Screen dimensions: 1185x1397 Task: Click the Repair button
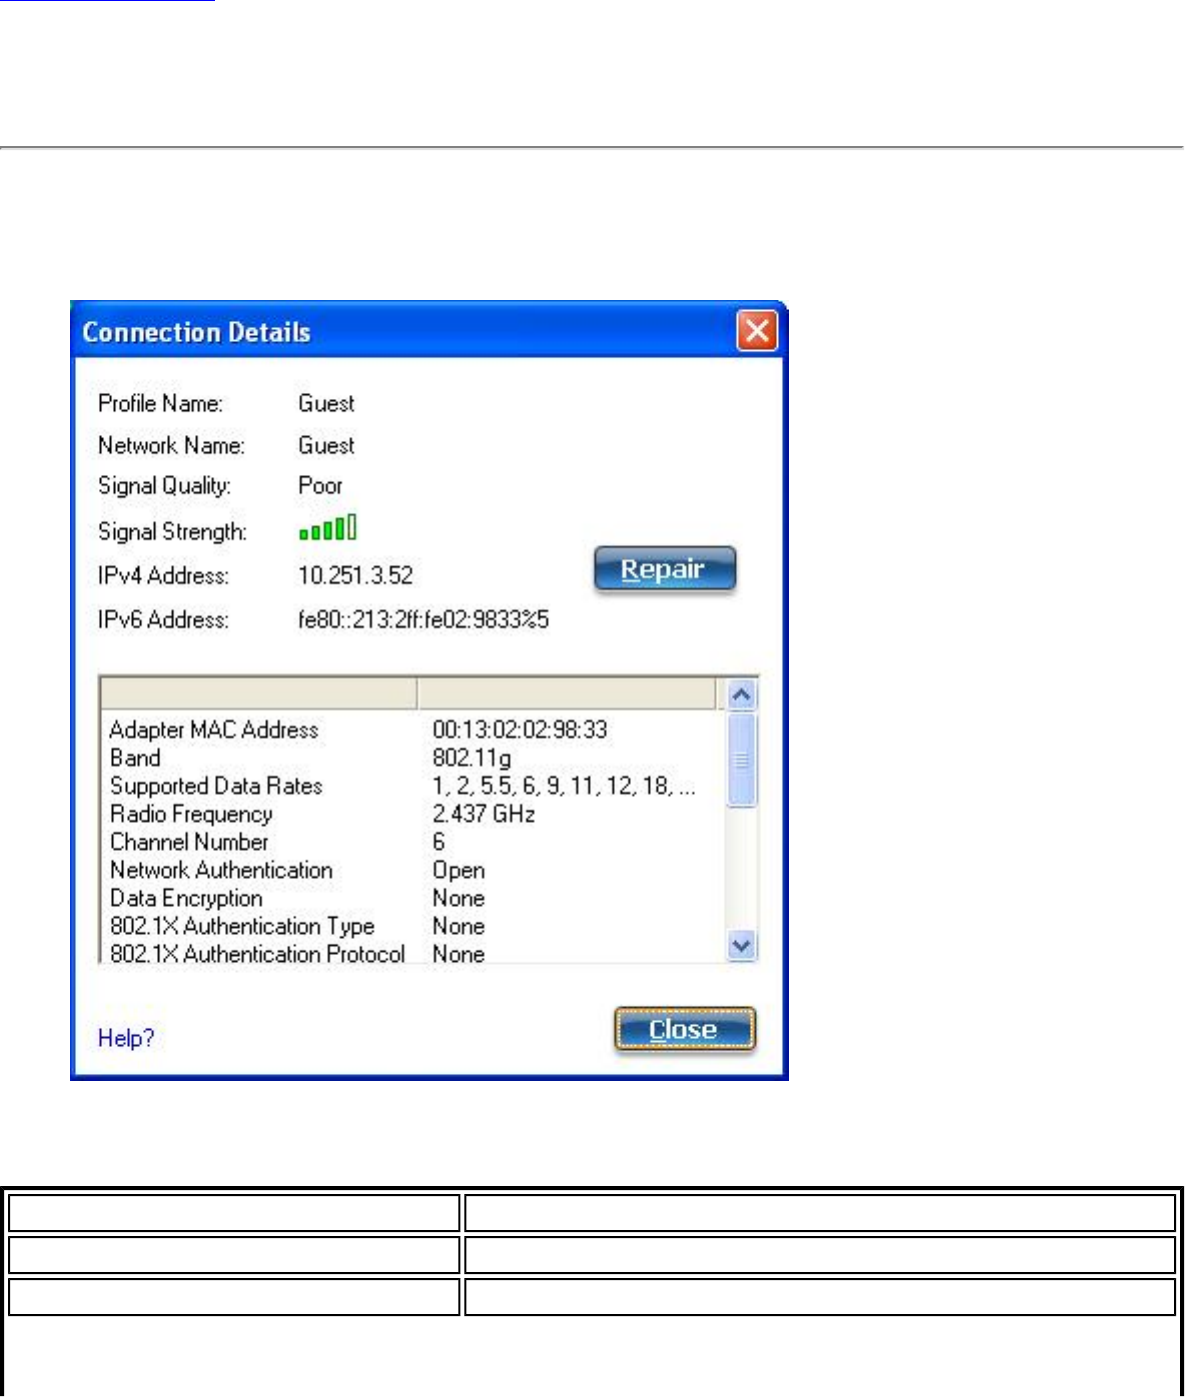664,569
